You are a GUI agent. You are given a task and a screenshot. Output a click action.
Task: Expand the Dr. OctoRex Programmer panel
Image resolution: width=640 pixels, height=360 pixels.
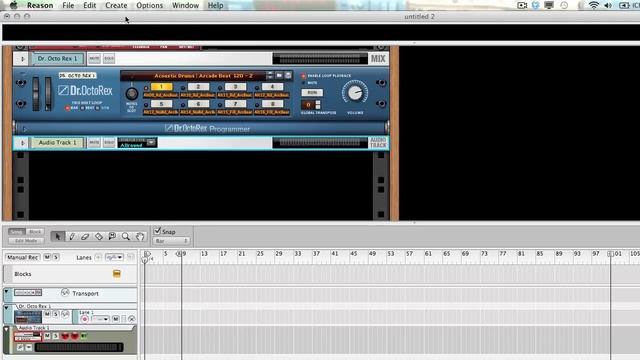coord(25,129)
